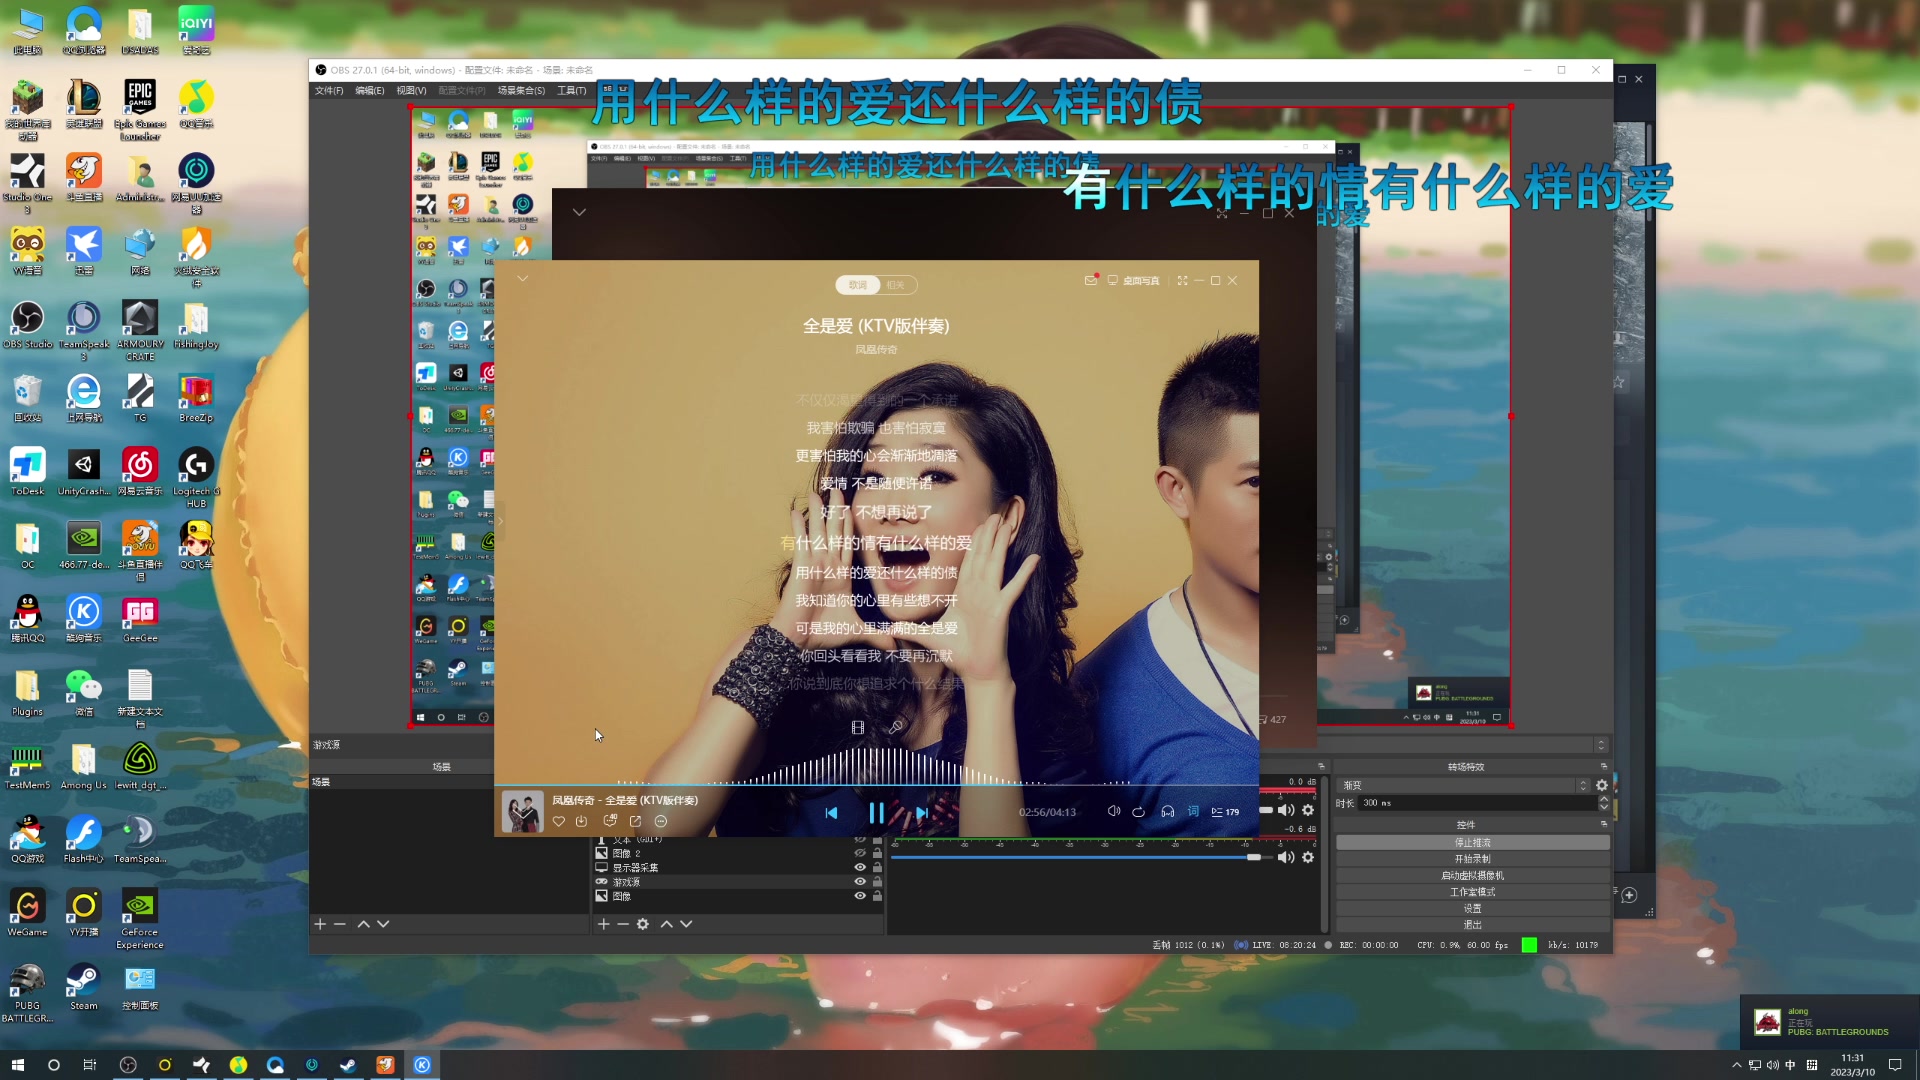Toggle visibility of 图像 source
1920x1080 pixels.
pyautogui.click(x=859, y=896)
